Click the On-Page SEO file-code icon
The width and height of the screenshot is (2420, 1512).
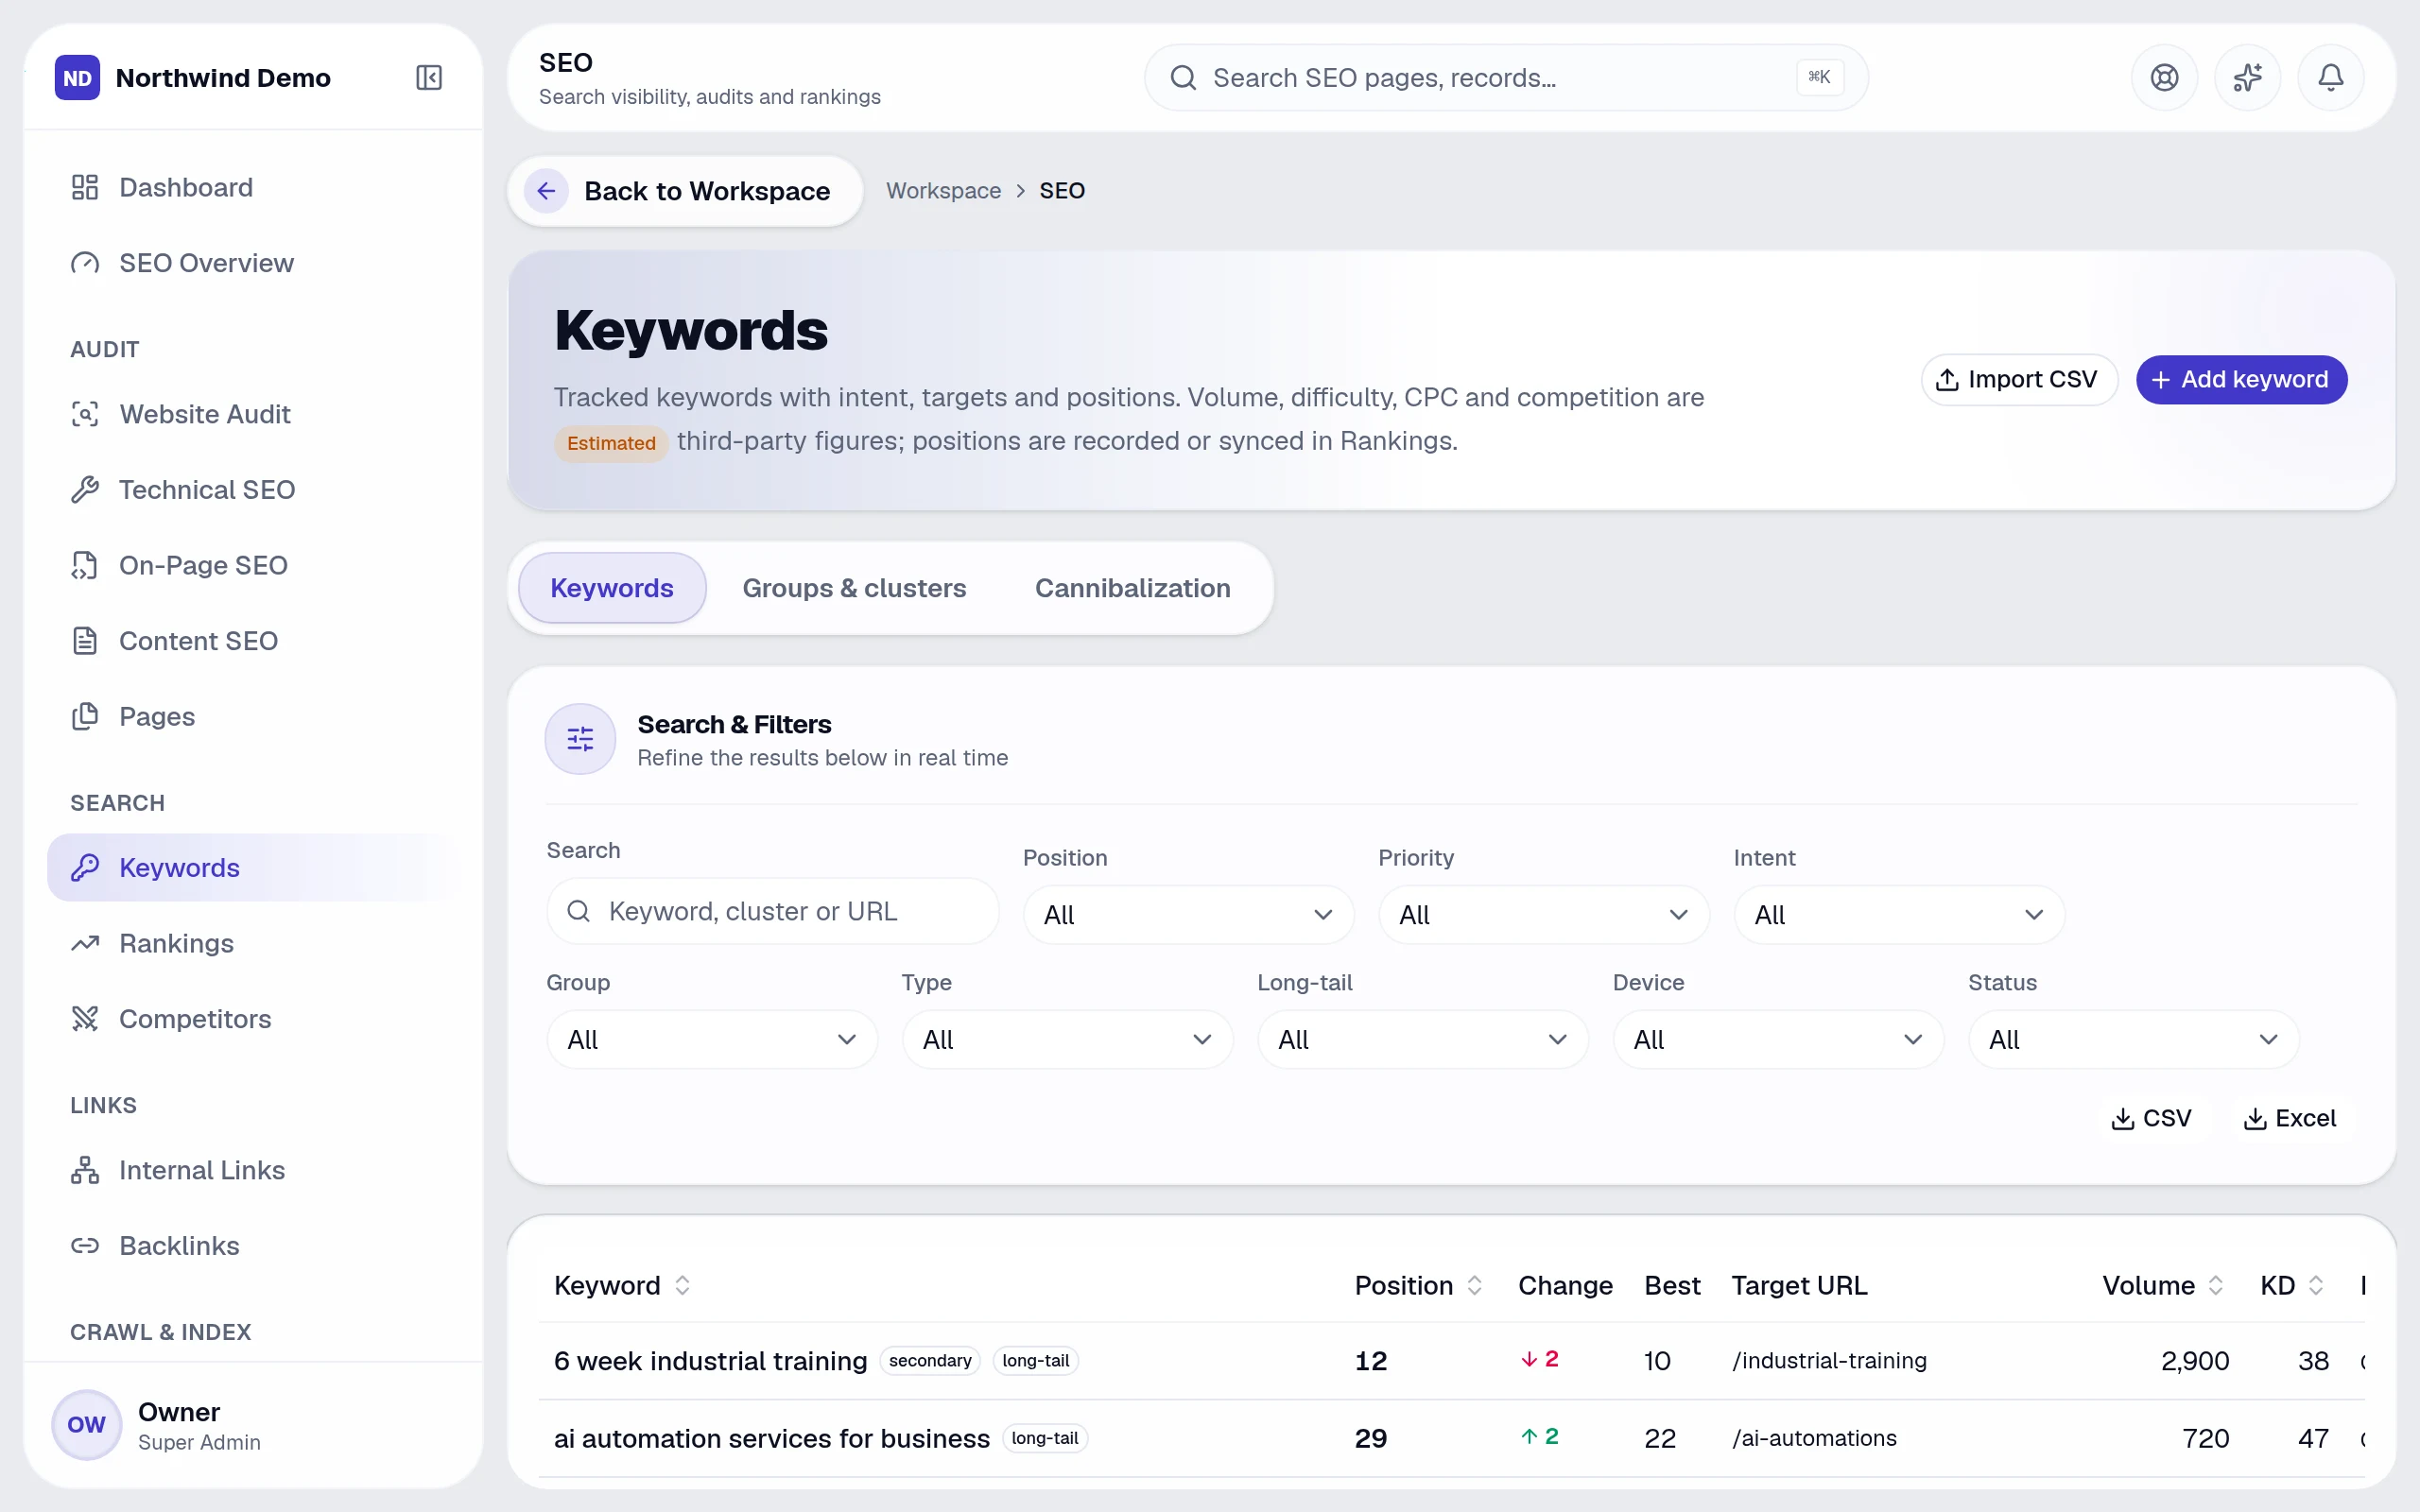click(85, 565)
